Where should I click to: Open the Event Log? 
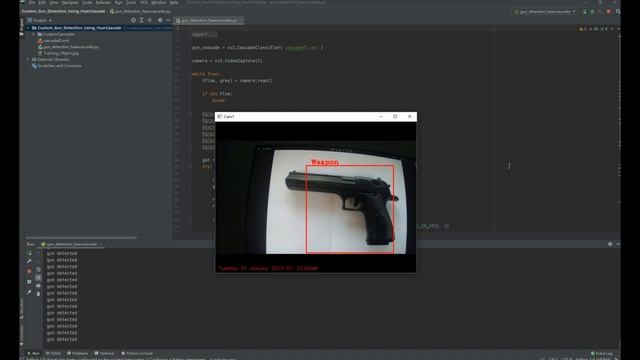coord(602,353)
